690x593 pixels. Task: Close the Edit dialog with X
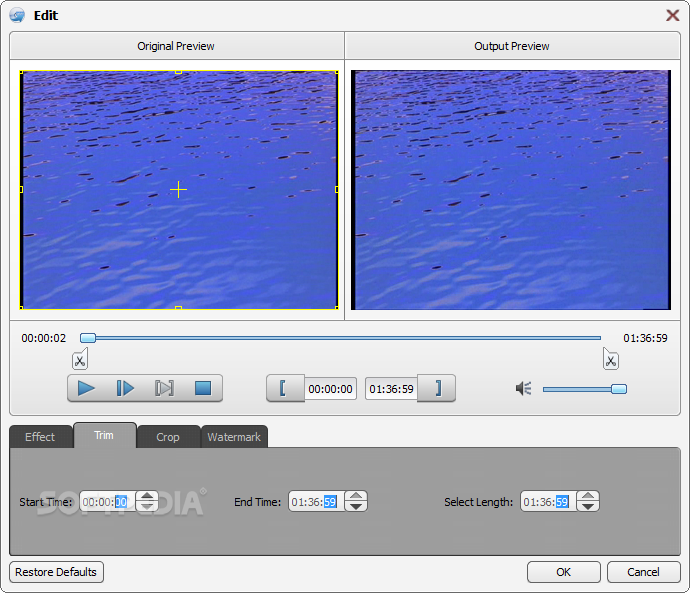pos(672,15)
